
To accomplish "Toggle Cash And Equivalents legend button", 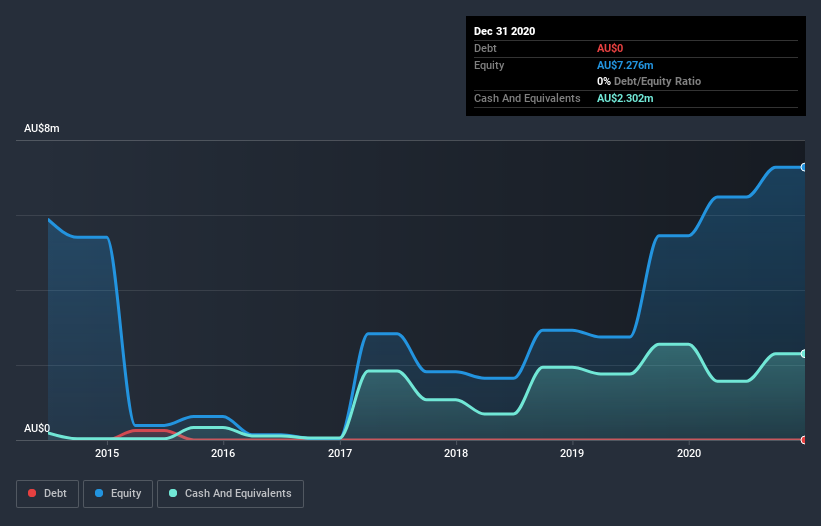I will point(230,494).
